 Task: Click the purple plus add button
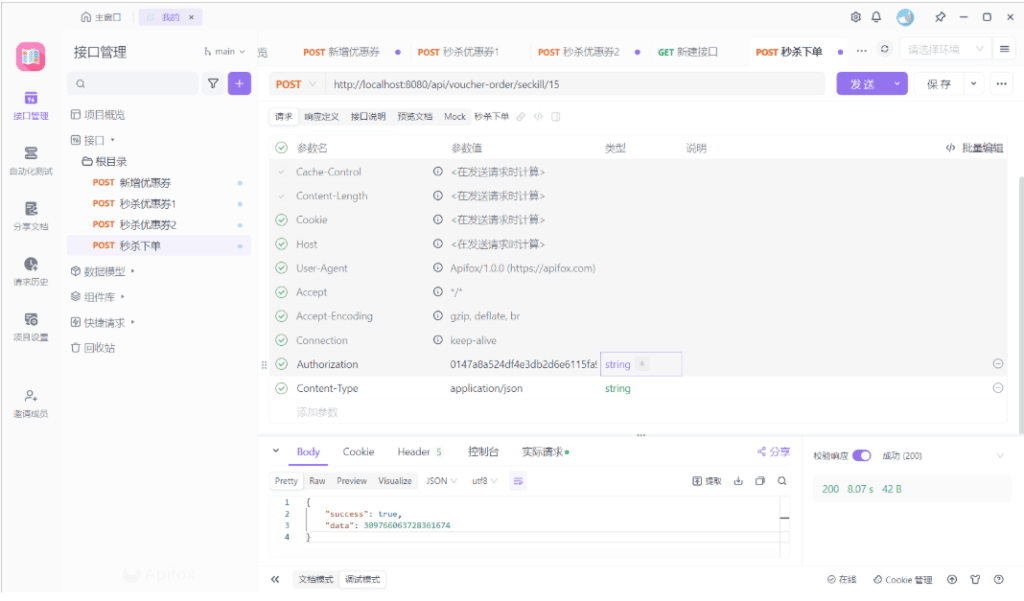point(239,85)
